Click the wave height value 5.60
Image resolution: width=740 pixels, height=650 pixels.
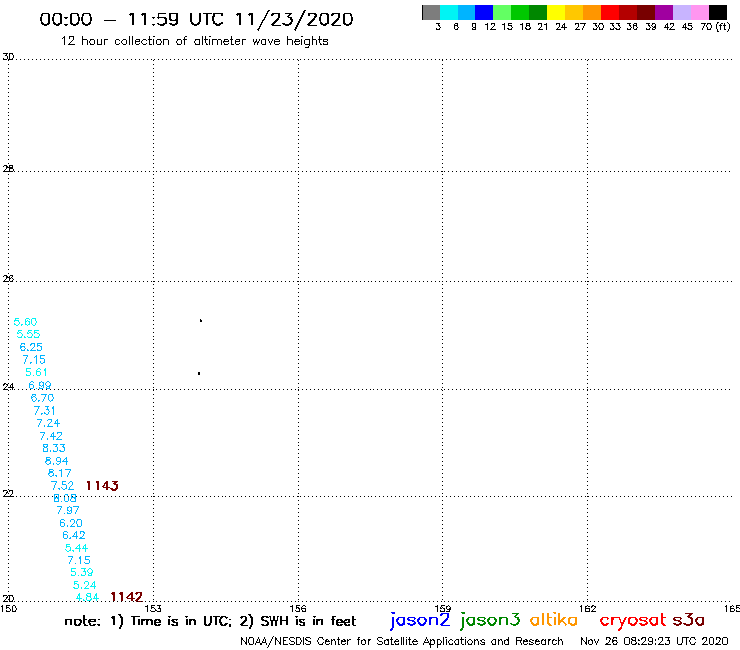coord(25,322)
